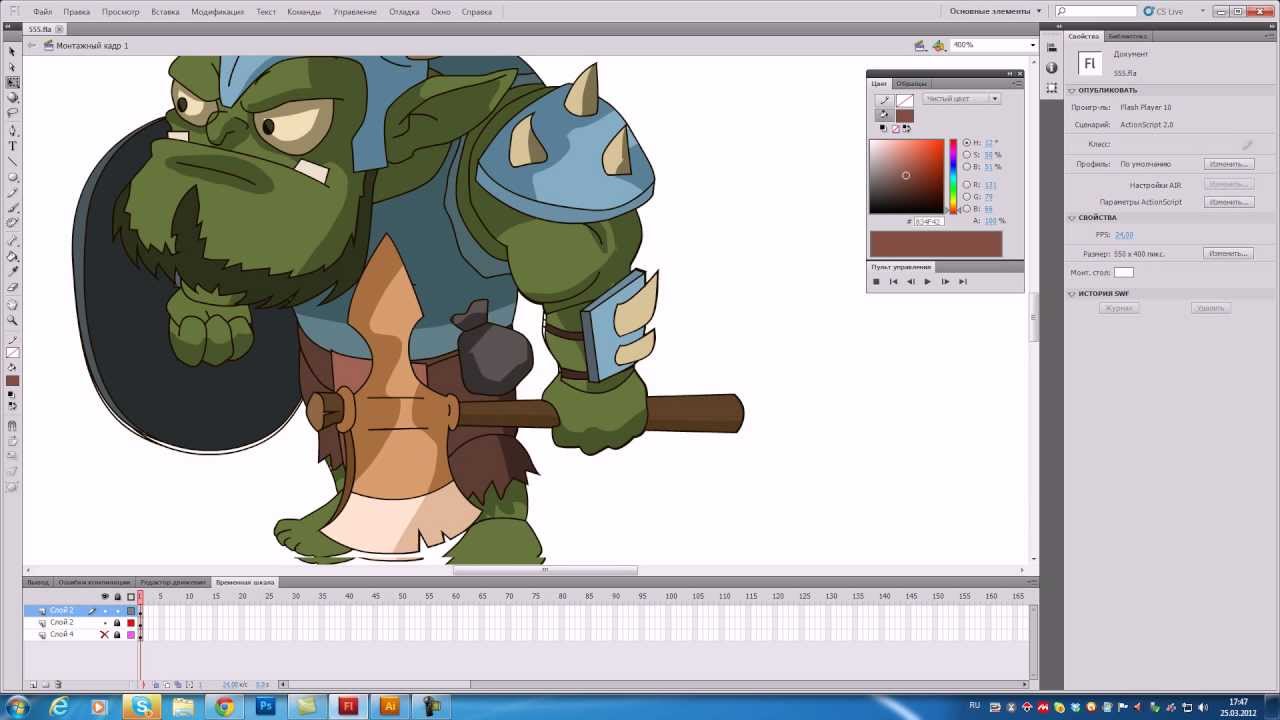This screenshot has height=720, width=1280.
Task: Open Photoshop from the Windows taskbar
Action: [266, 706]
